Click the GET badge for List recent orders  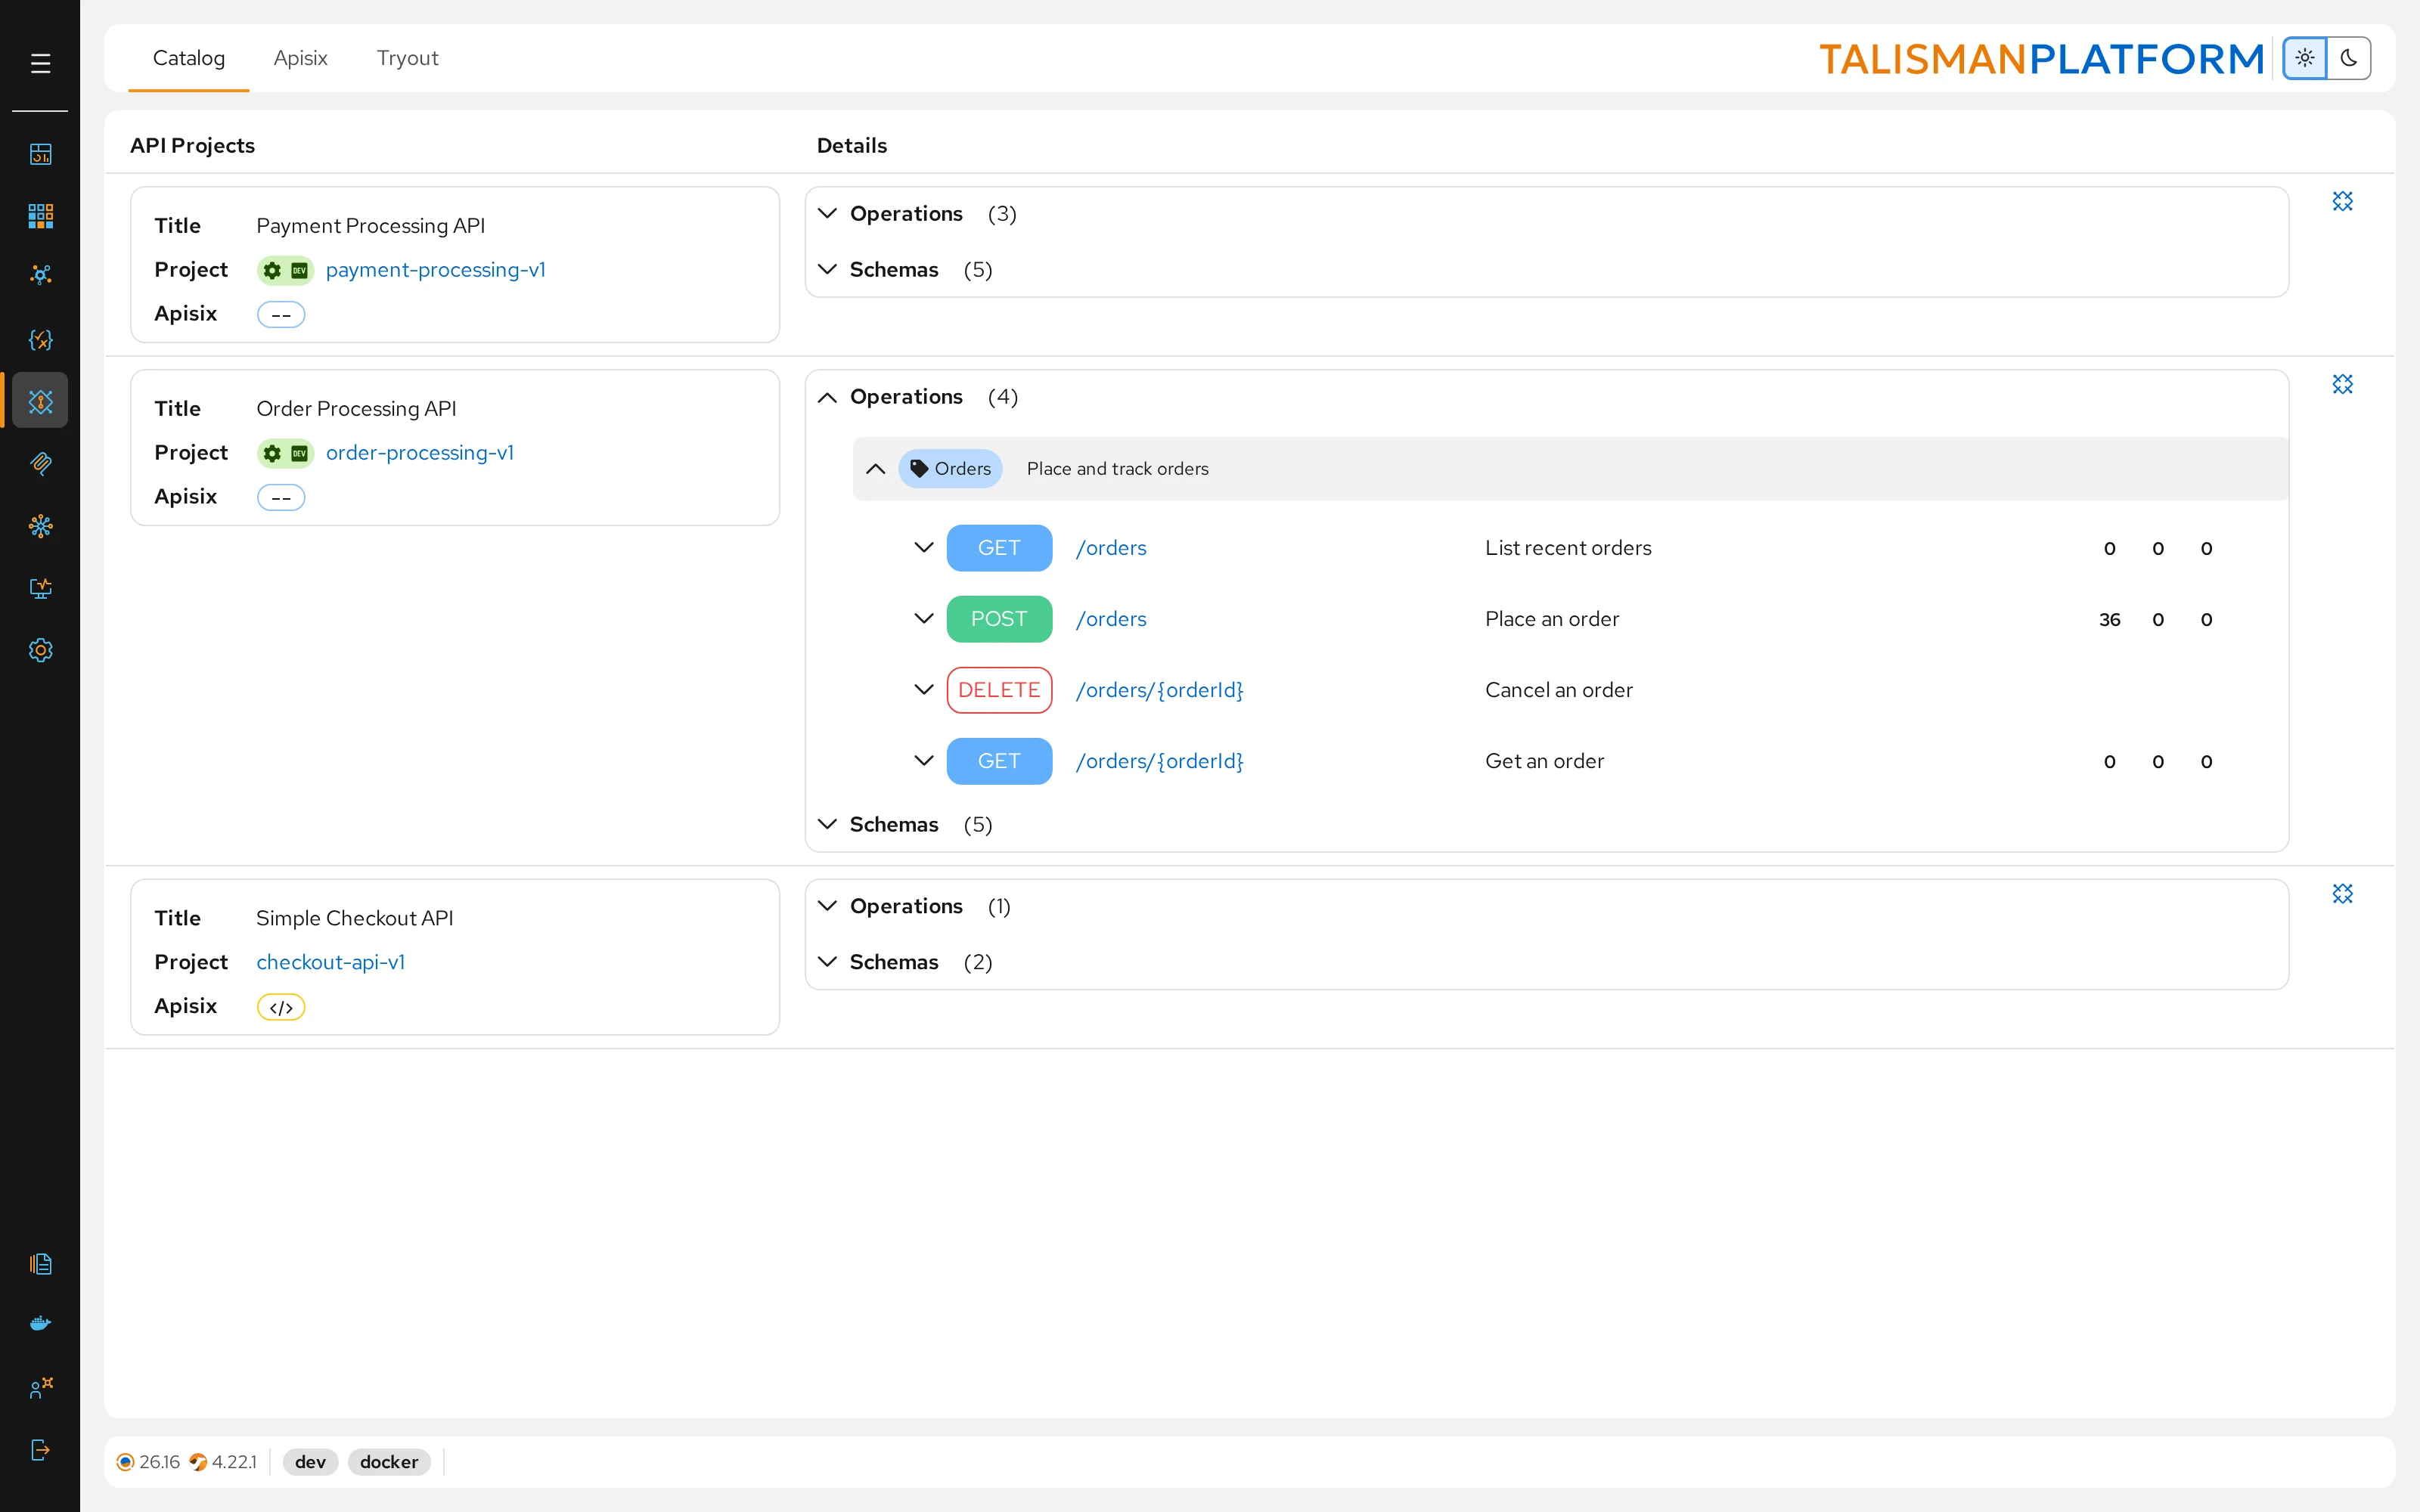tap(999, 548)
